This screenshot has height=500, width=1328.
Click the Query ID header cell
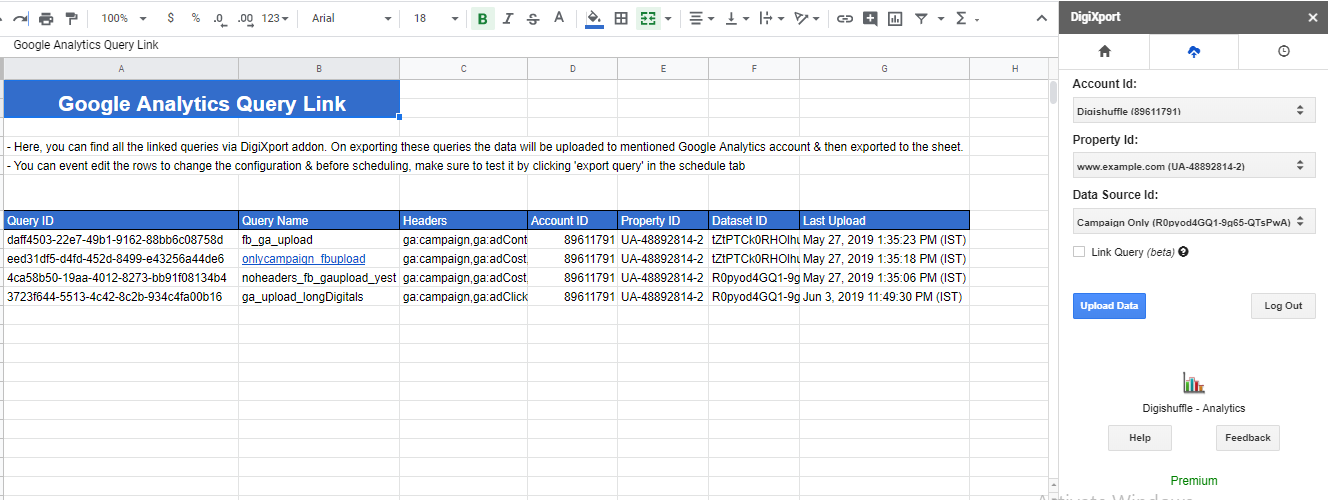121,220
